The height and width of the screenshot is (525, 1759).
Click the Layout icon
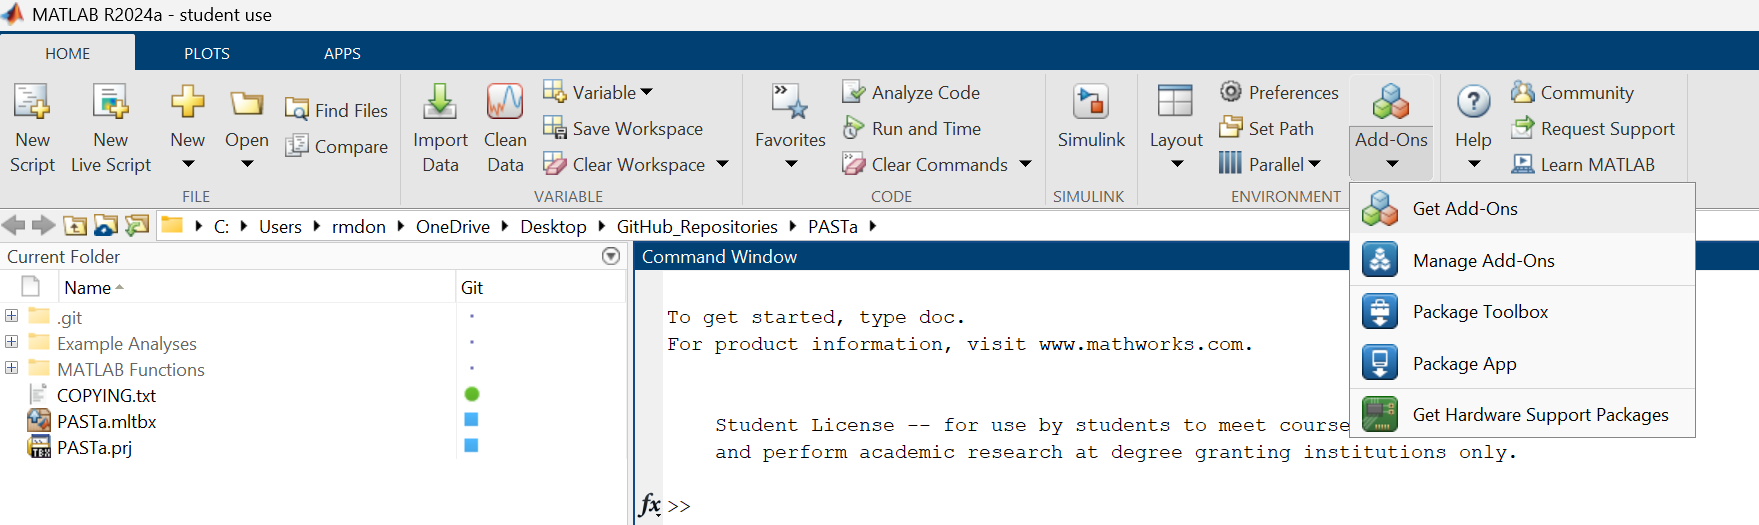1175,102
